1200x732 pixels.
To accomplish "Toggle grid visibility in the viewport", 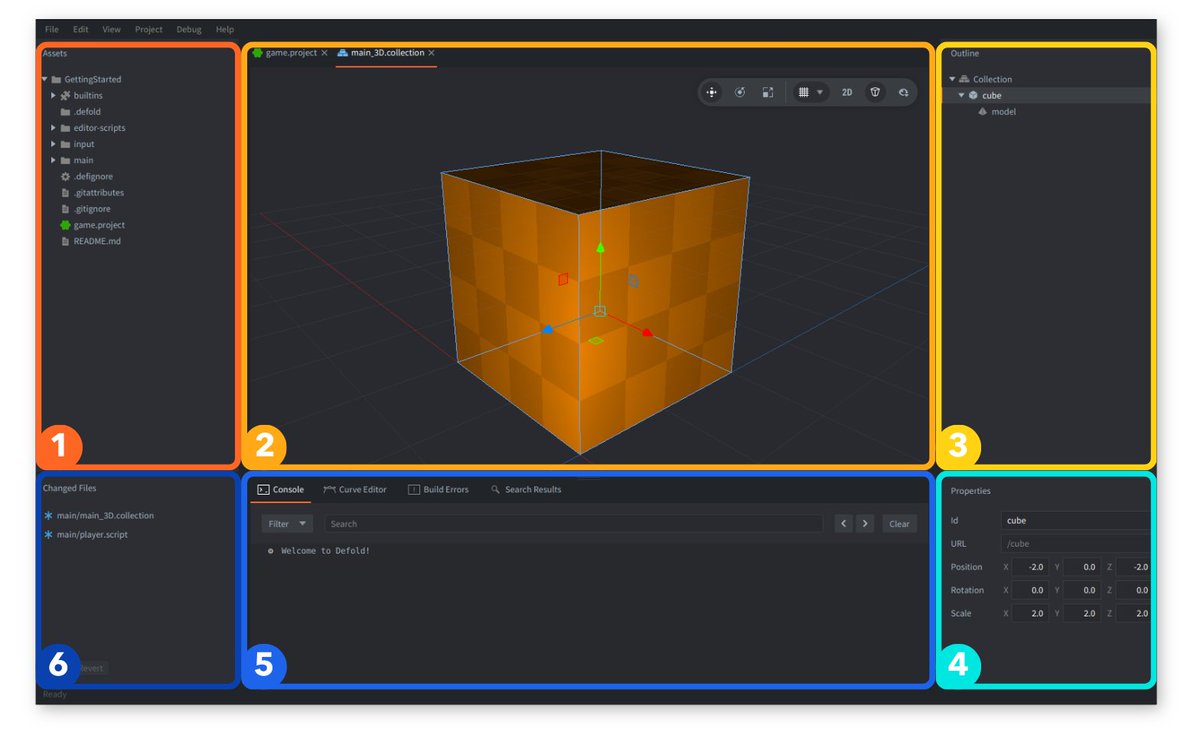I will (x=805, y=92).
